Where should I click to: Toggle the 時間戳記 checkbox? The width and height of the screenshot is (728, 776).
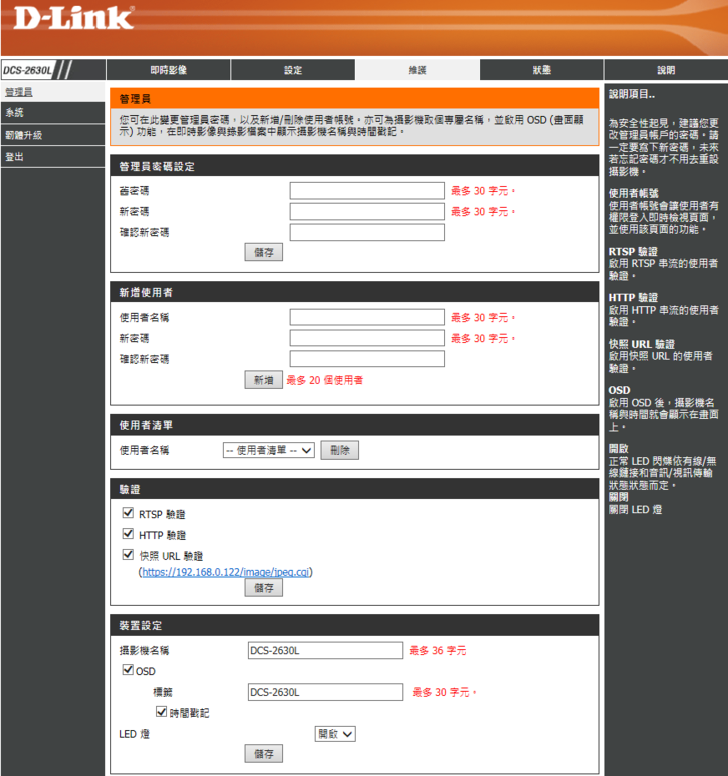[162, 712]
